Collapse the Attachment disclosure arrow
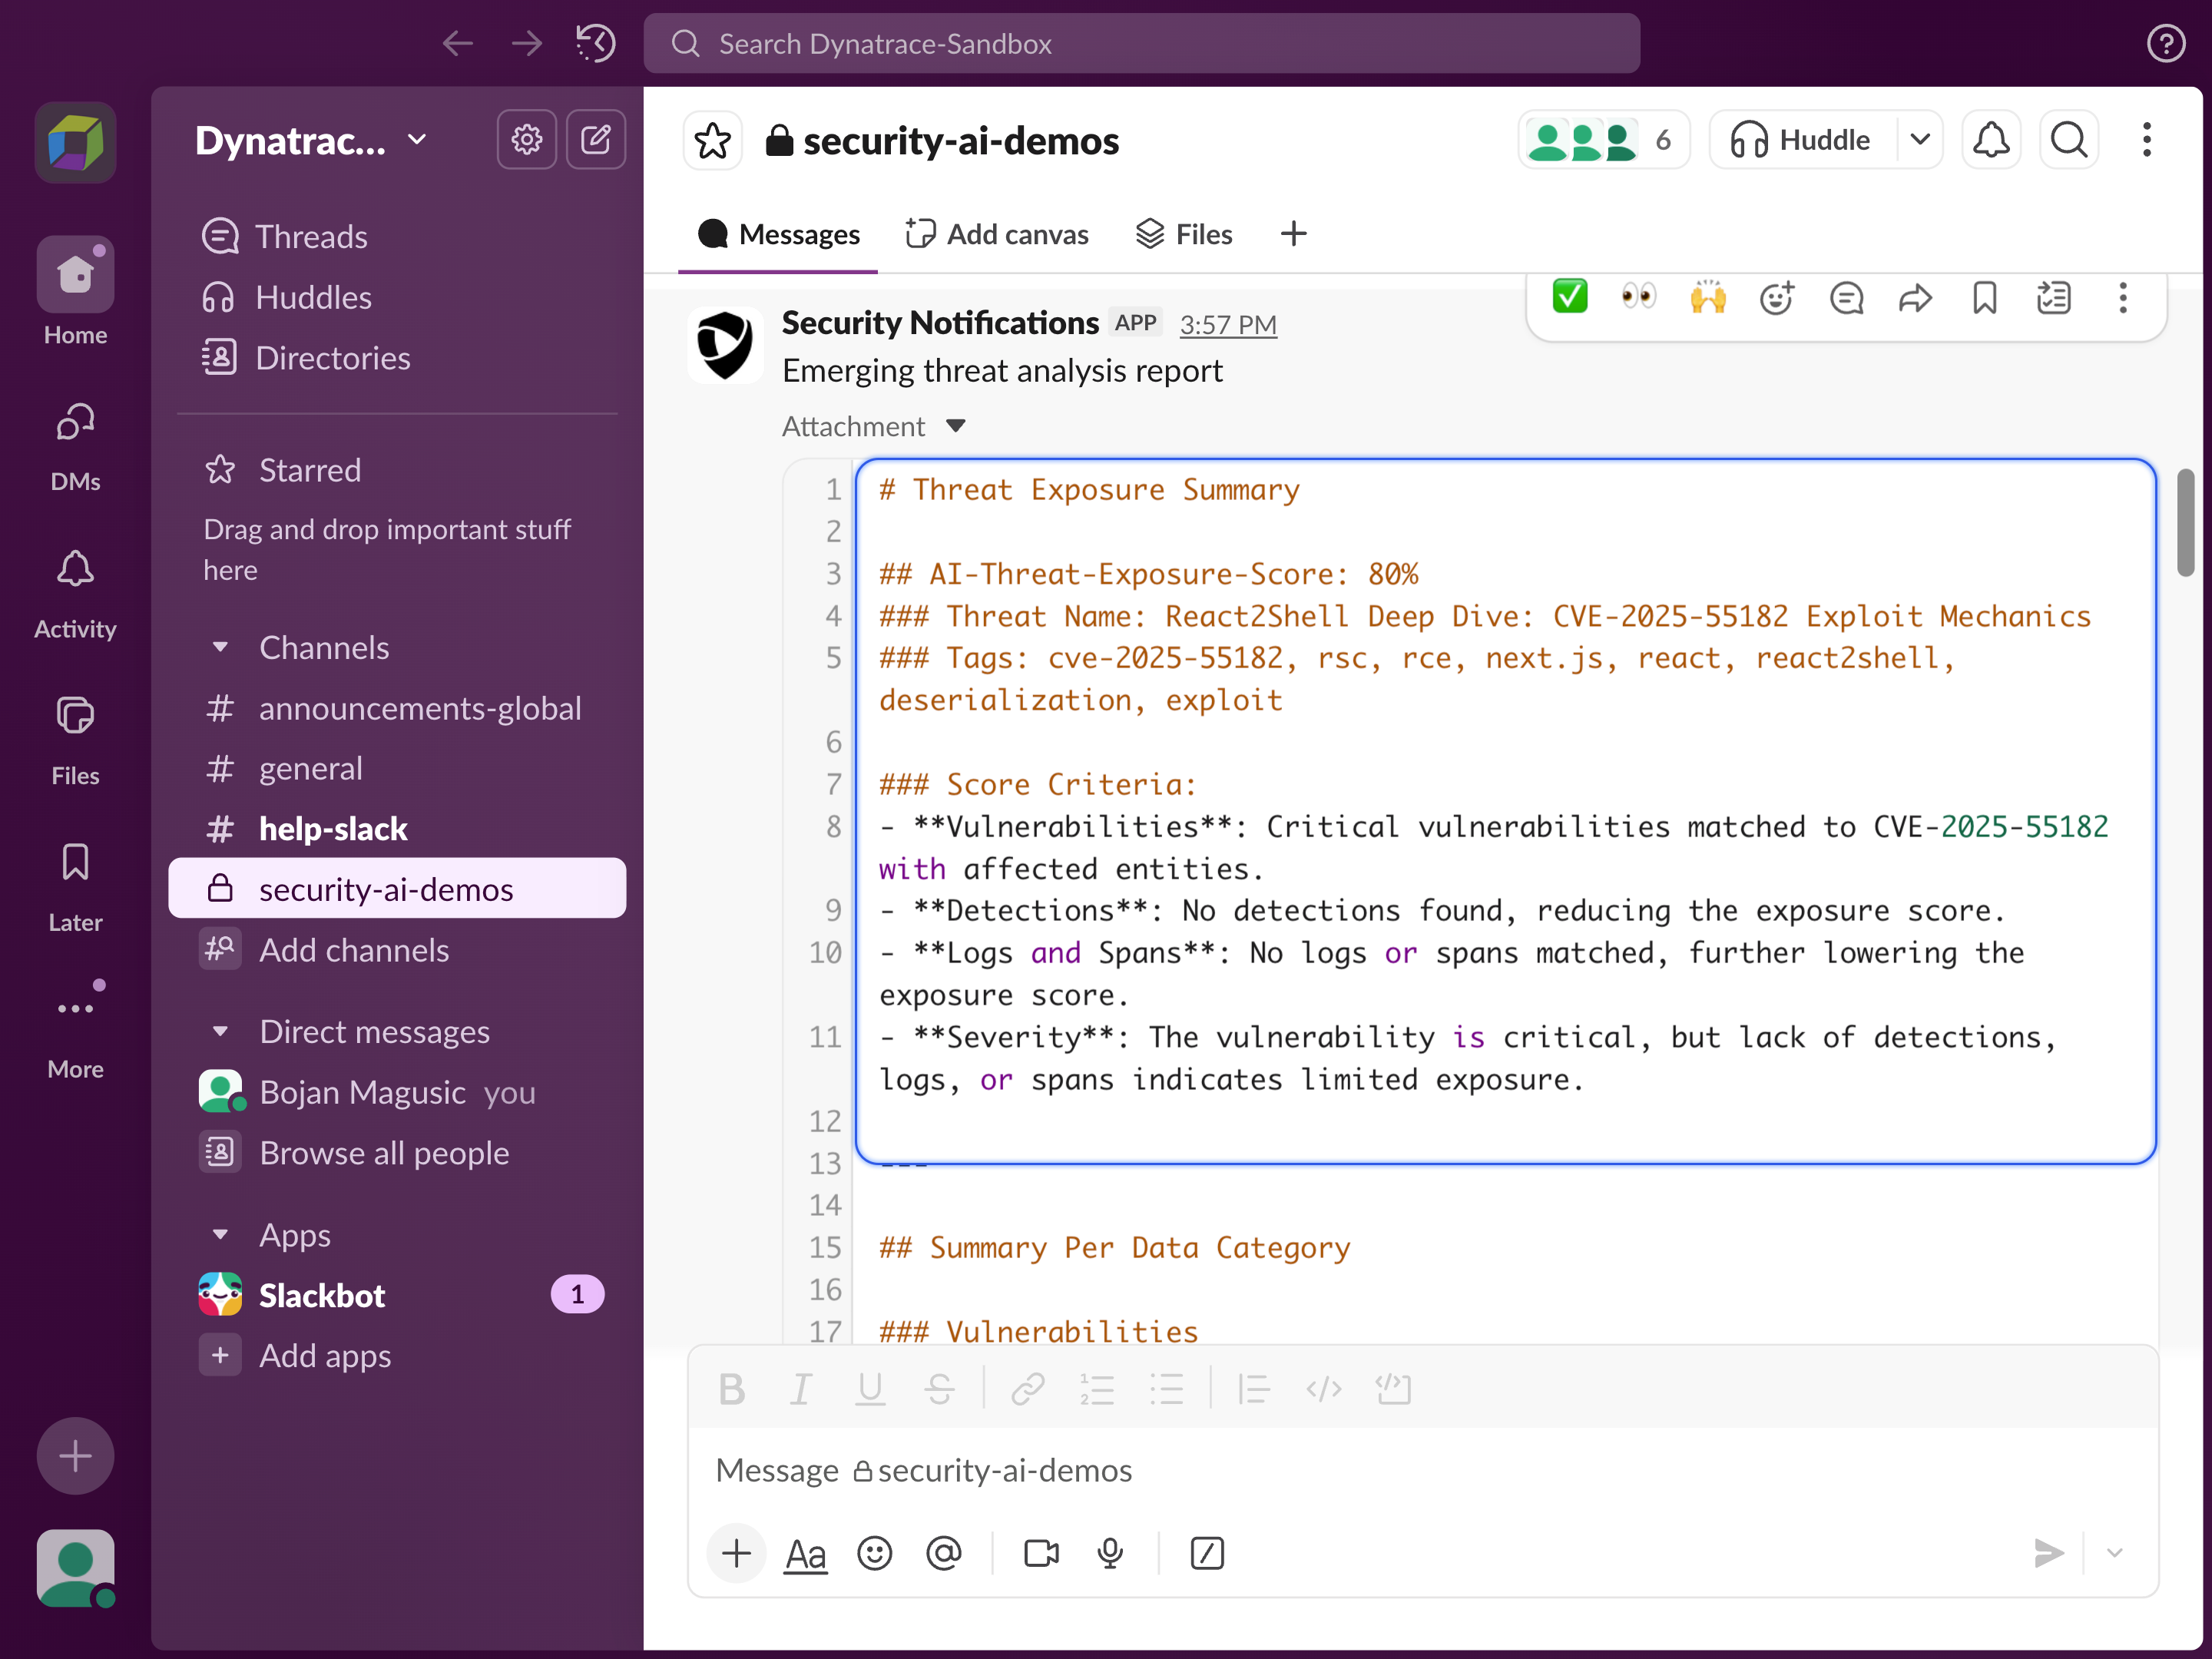This screenshot has width=2212, height=1659. (955, 426)
